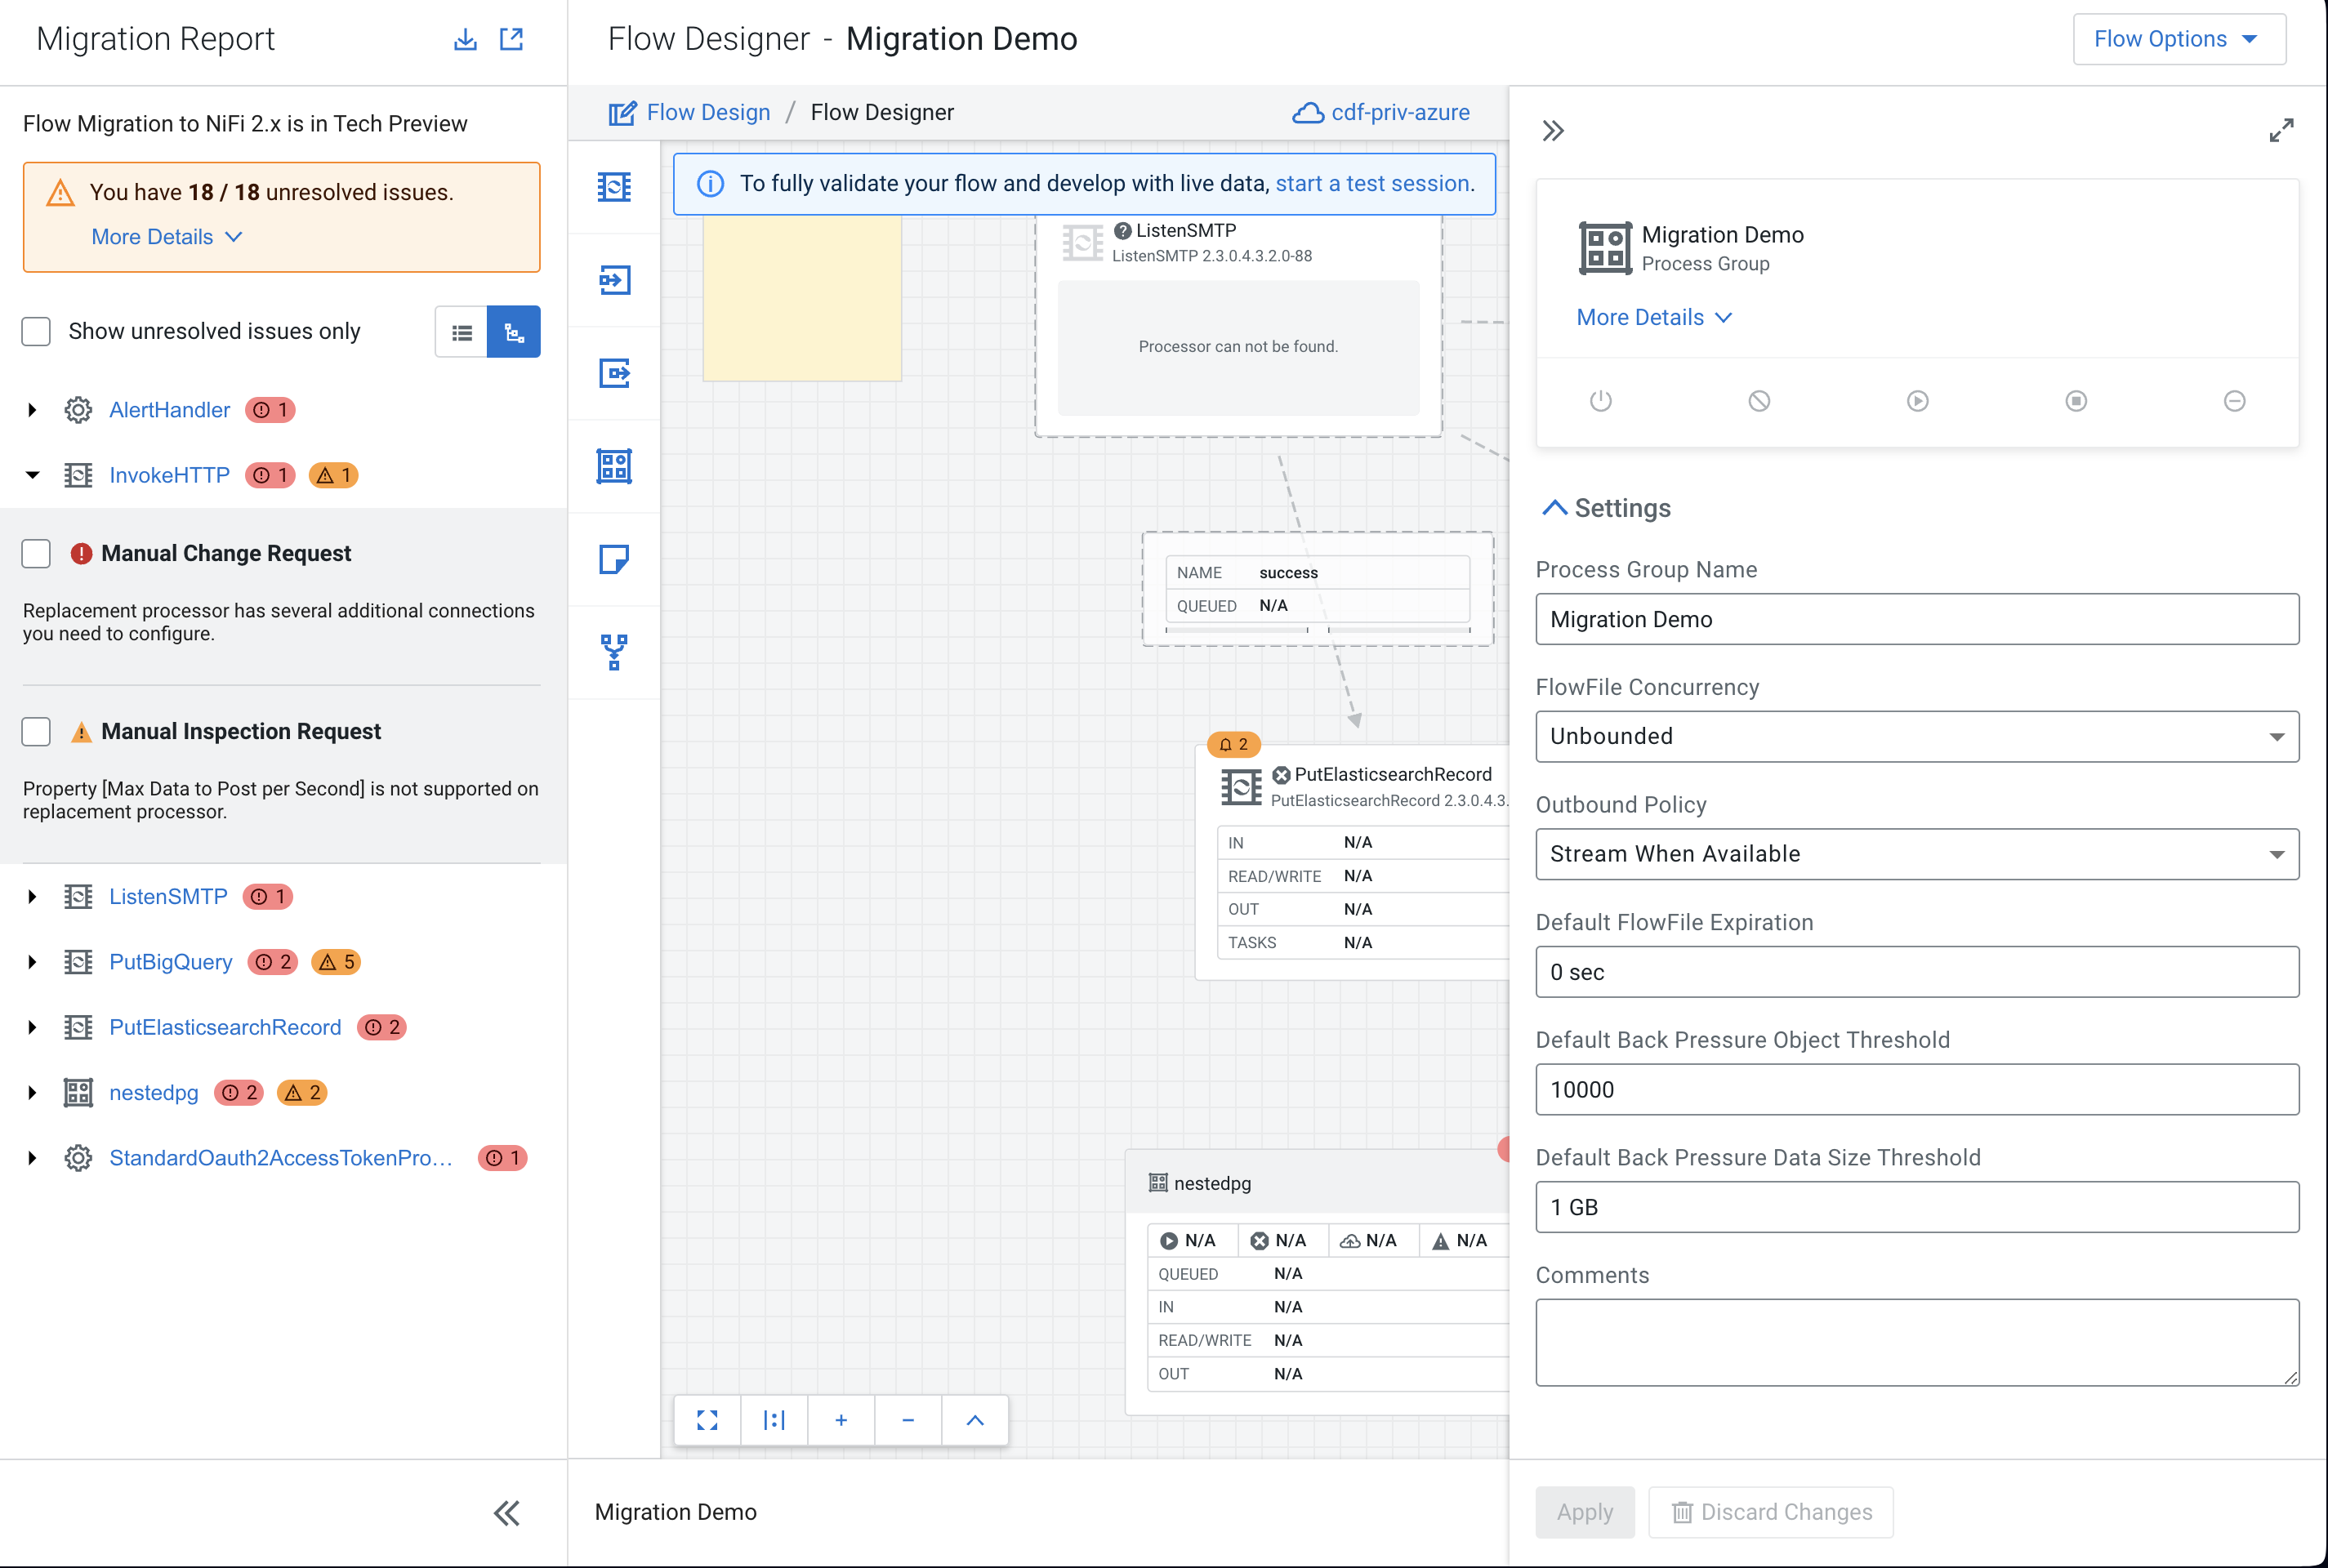
Task: Select the Label sticky-note icon in sidebar
Action: (x=614, y=559)
